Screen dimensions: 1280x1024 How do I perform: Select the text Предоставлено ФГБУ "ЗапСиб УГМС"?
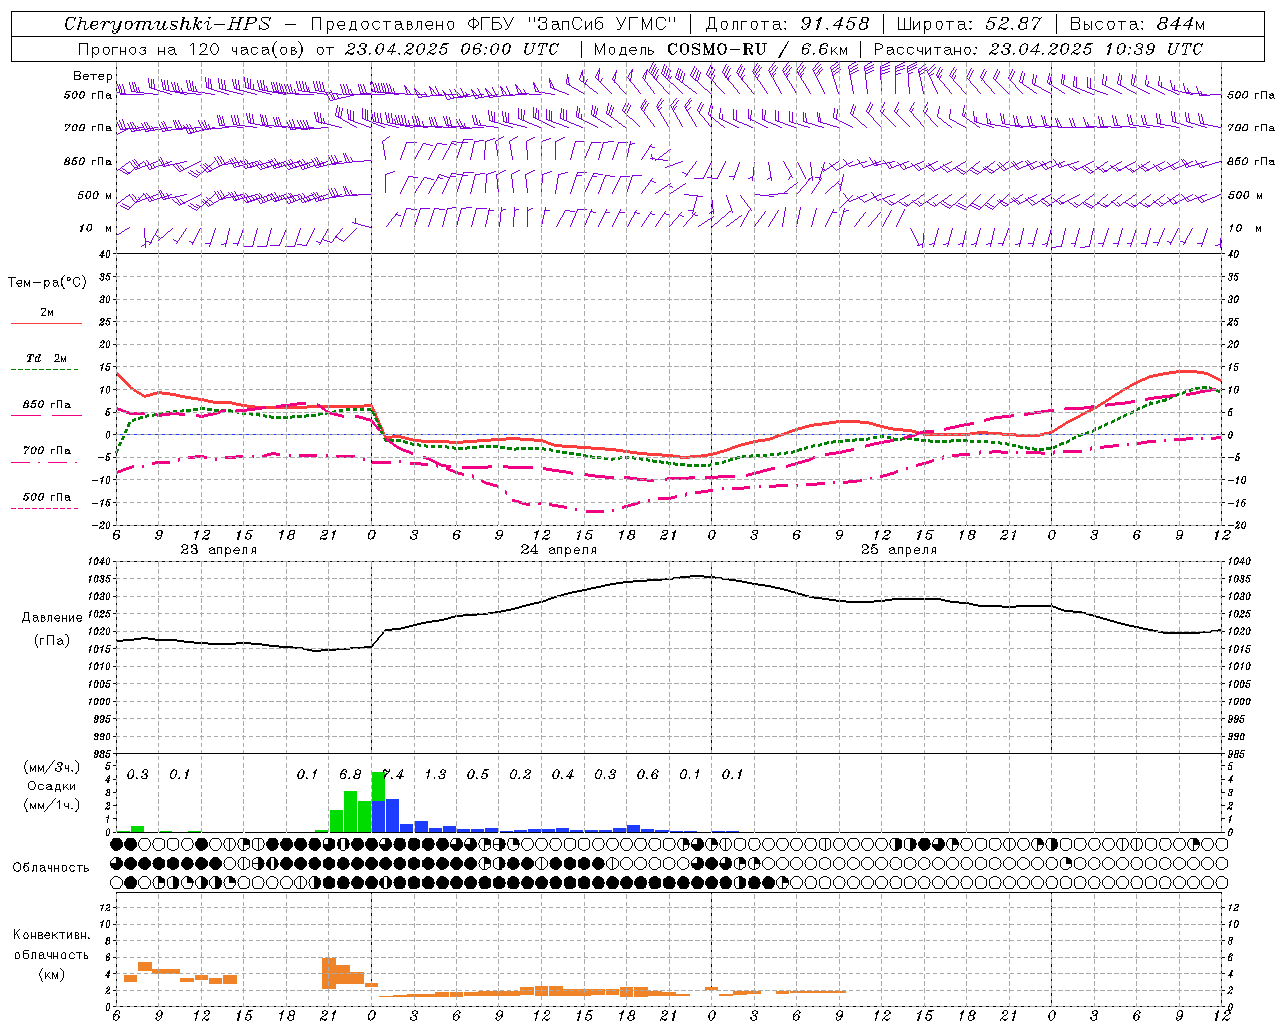pyautogui.click(x=494, y=24)
